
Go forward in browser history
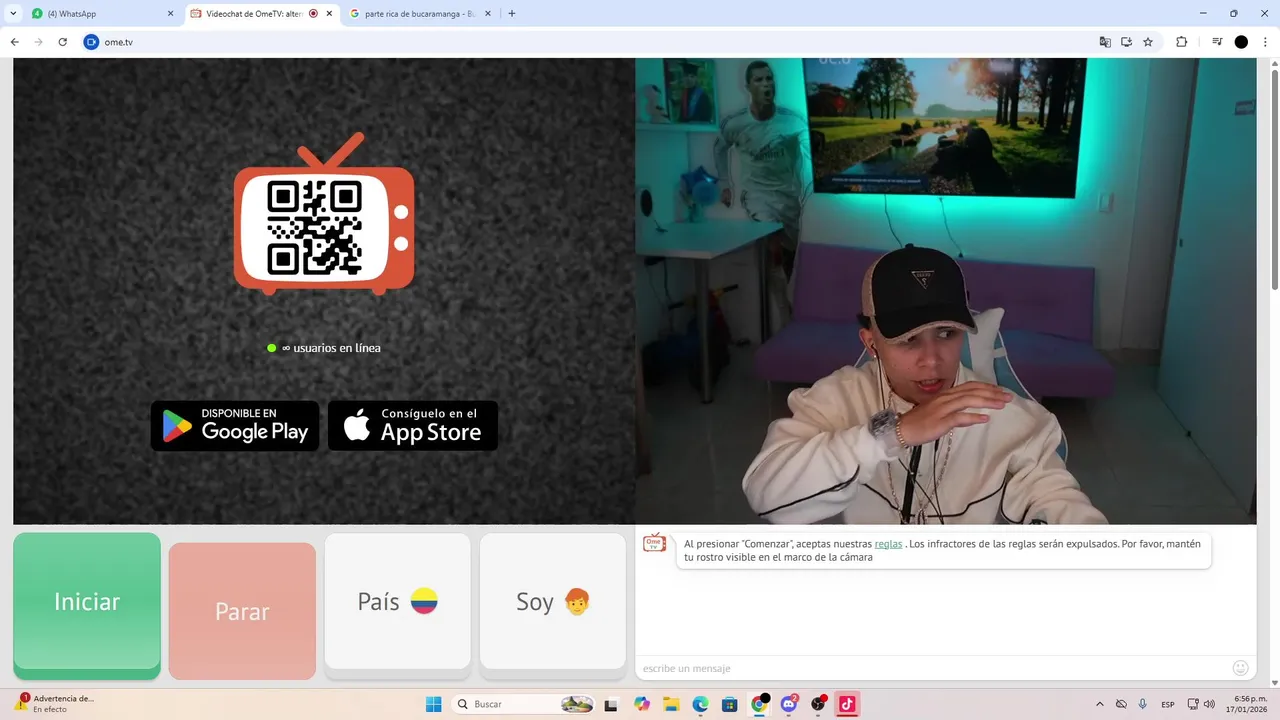click(39, 42)
